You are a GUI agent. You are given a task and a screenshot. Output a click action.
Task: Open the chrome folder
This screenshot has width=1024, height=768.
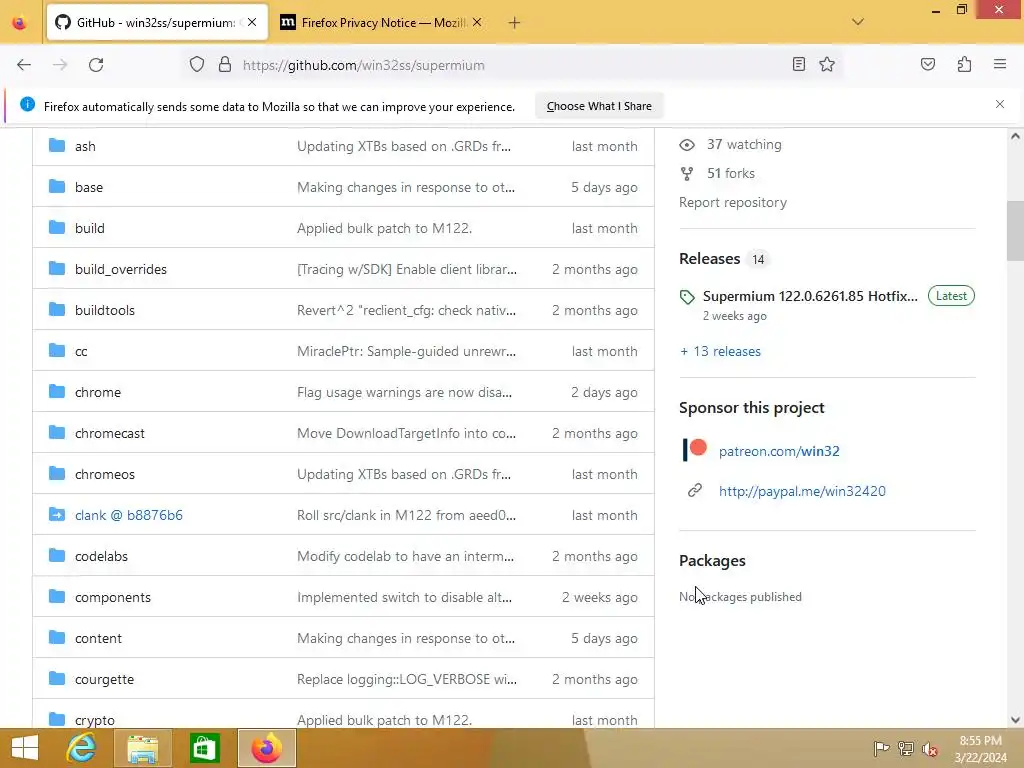pyautogui.click(x=98, y=392)
